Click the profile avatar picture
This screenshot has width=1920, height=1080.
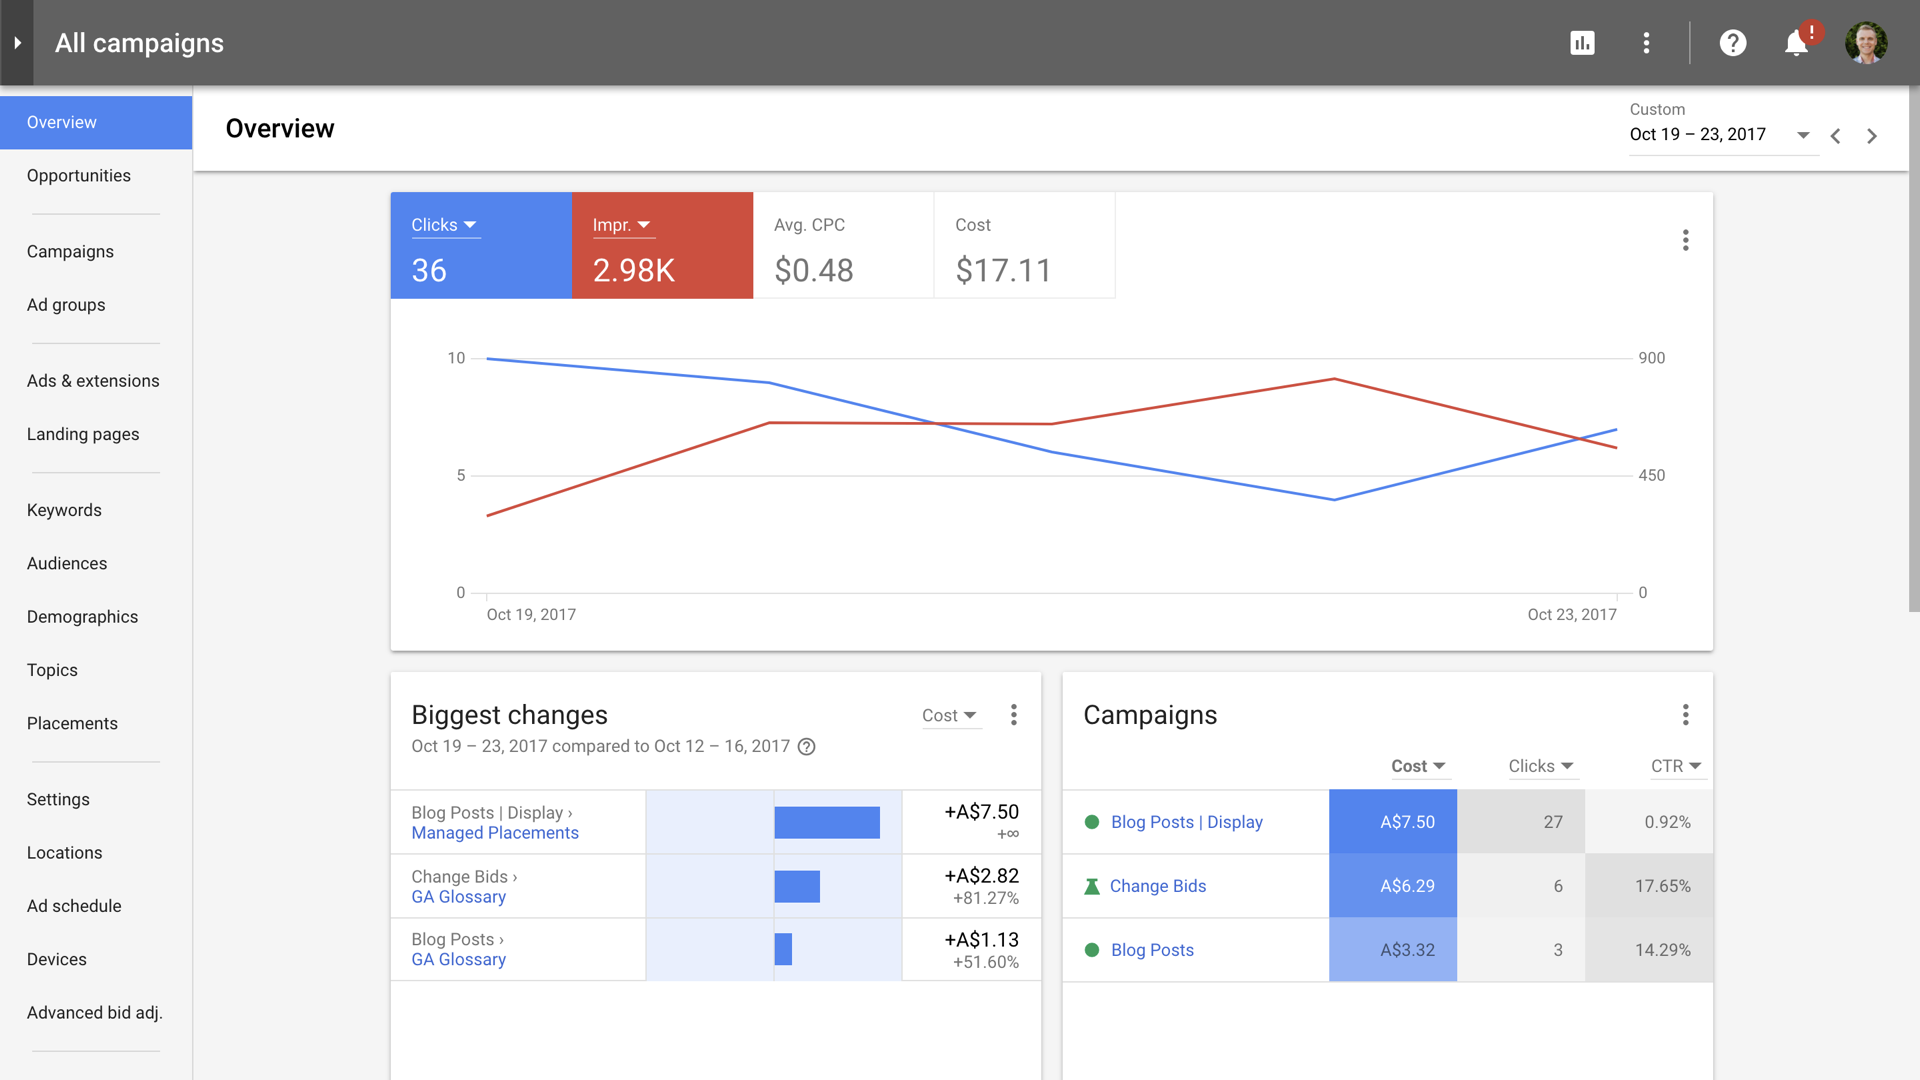1866,42
